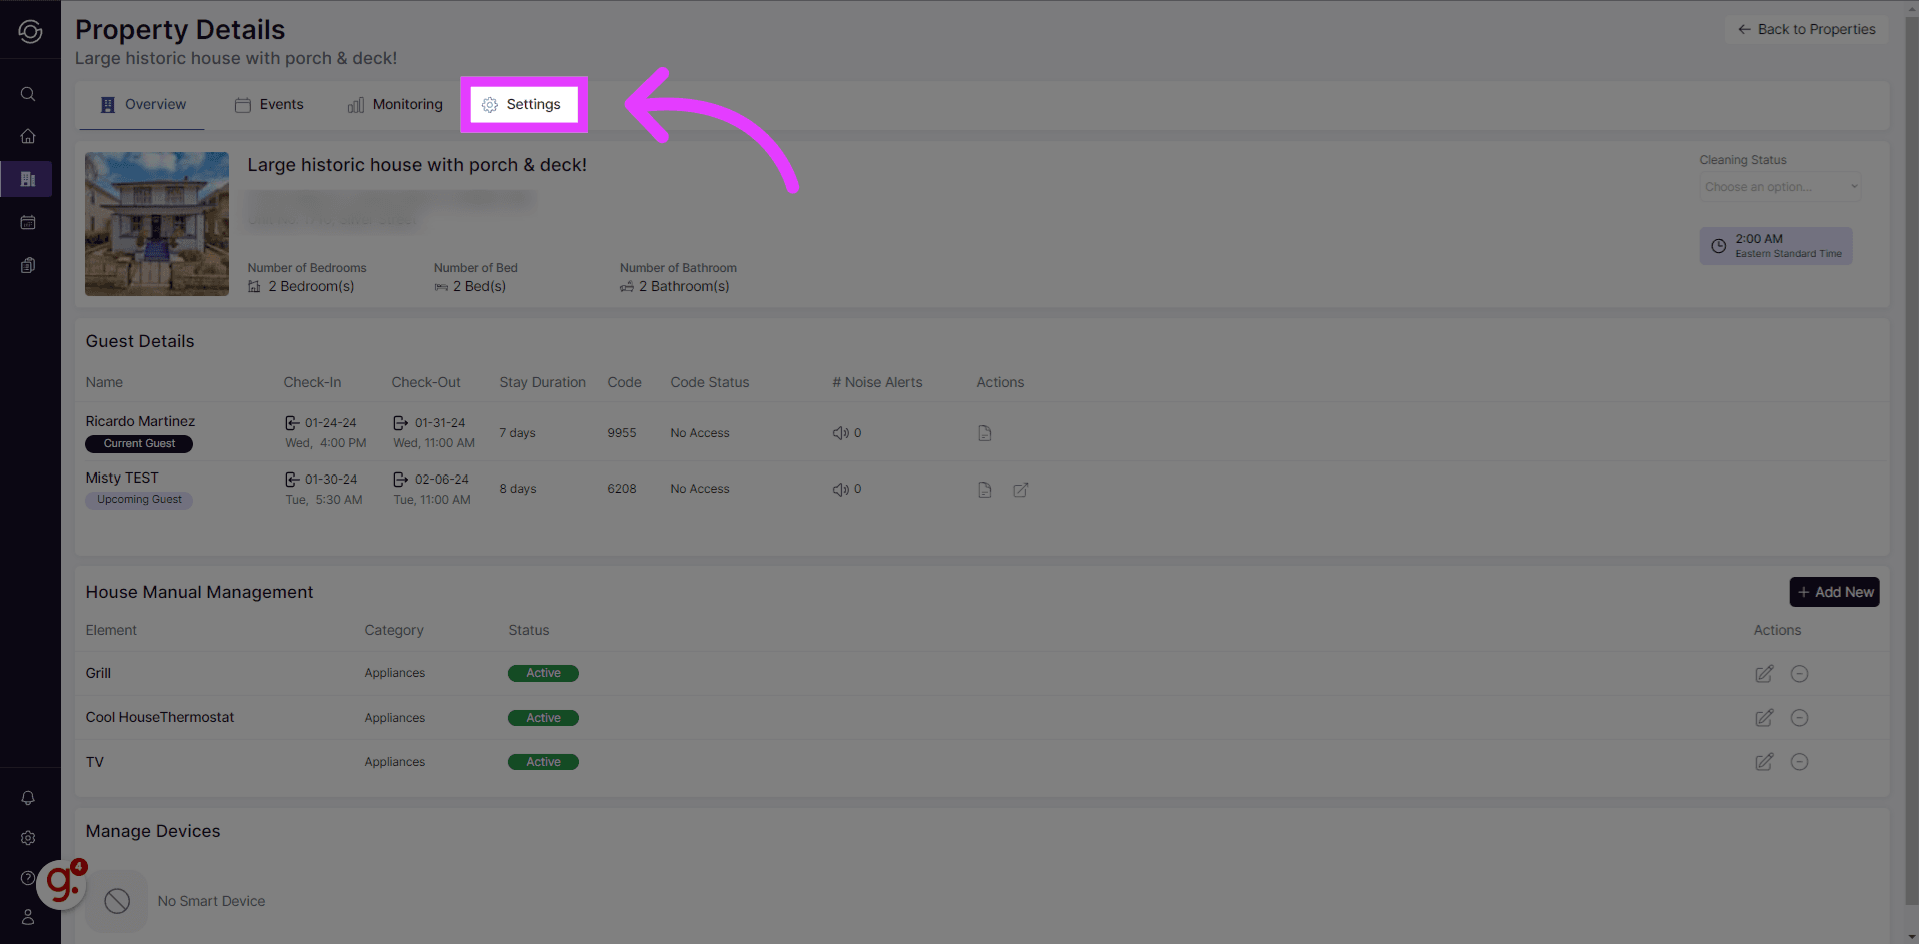Click the 2:00 AM time badge

pos(1775,246)
